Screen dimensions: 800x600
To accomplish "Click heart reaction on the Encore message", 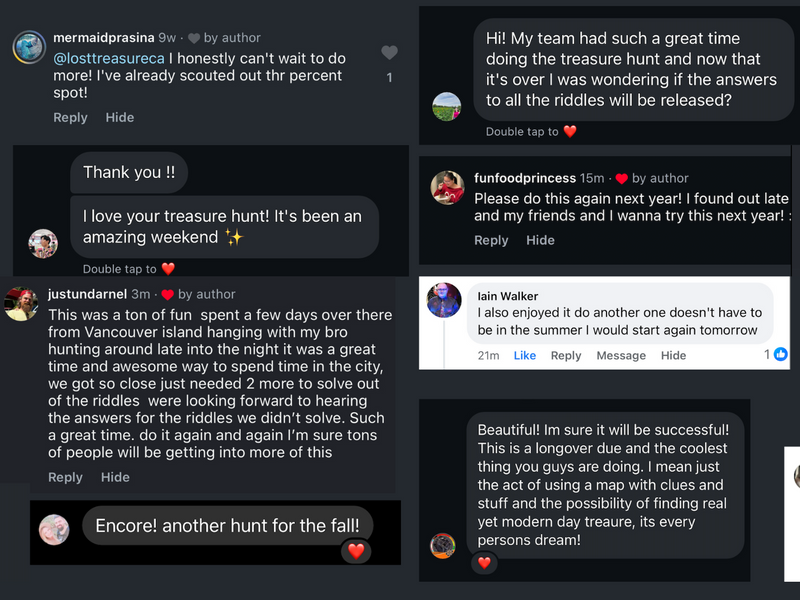I will pos(357,551).
